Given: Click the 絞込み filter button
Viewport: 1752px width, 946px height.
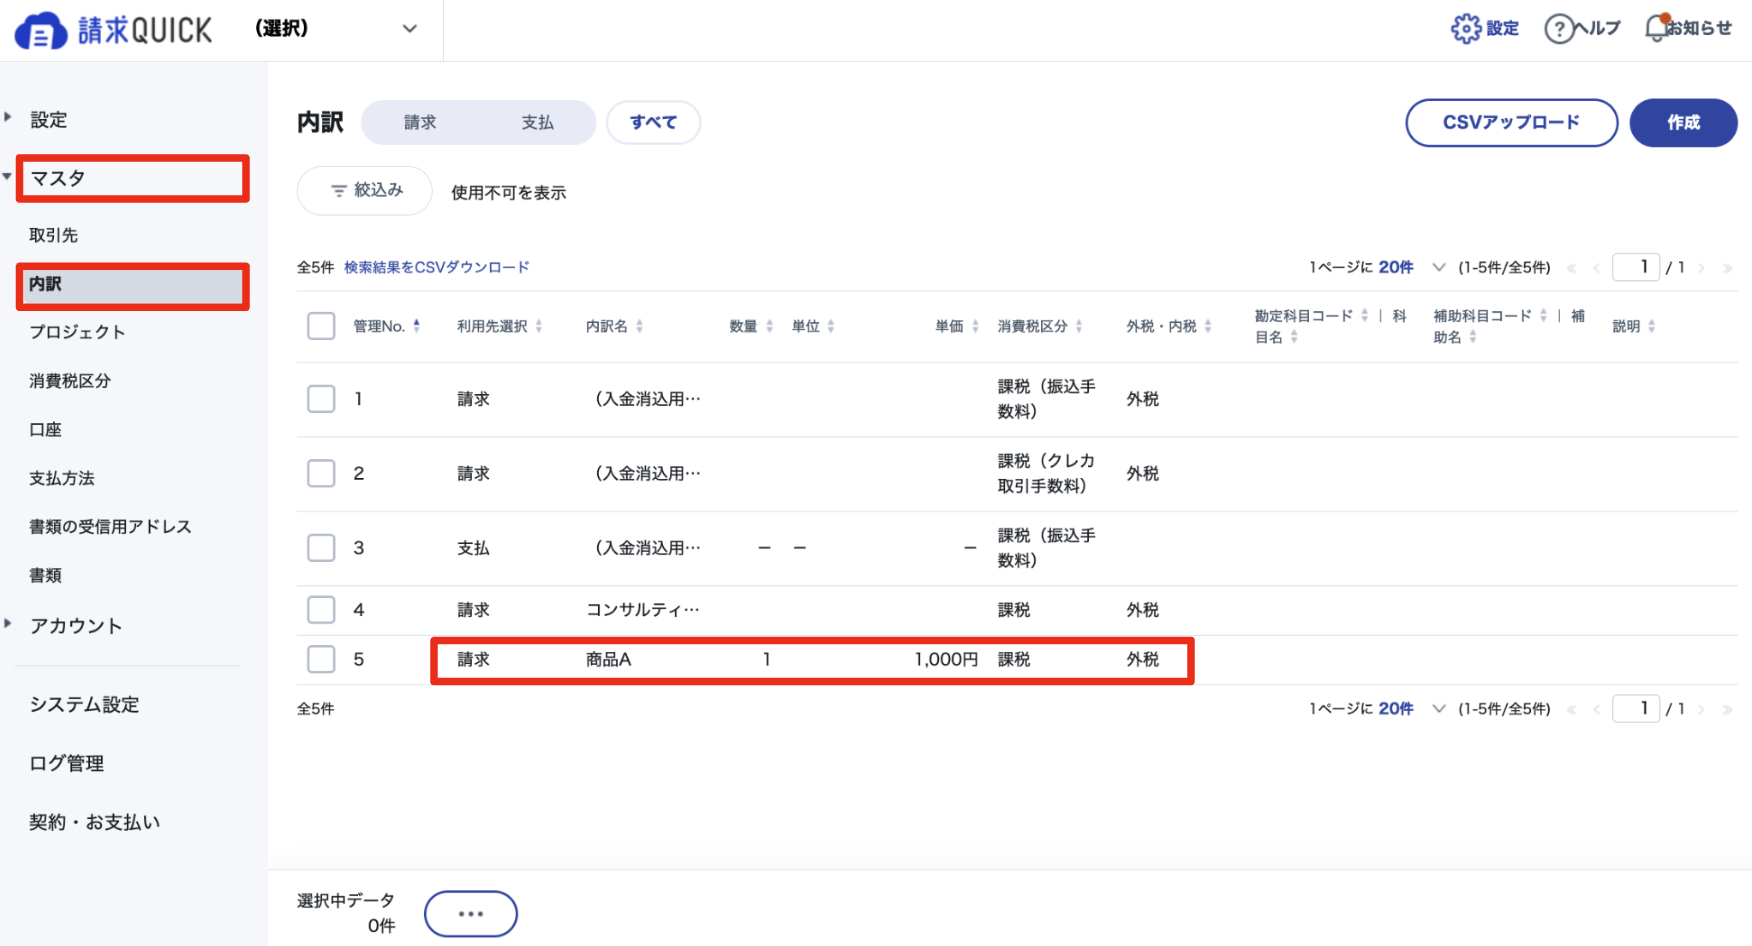Looking at the screenshot, I should pyautogui.click(x=365, y=190).
